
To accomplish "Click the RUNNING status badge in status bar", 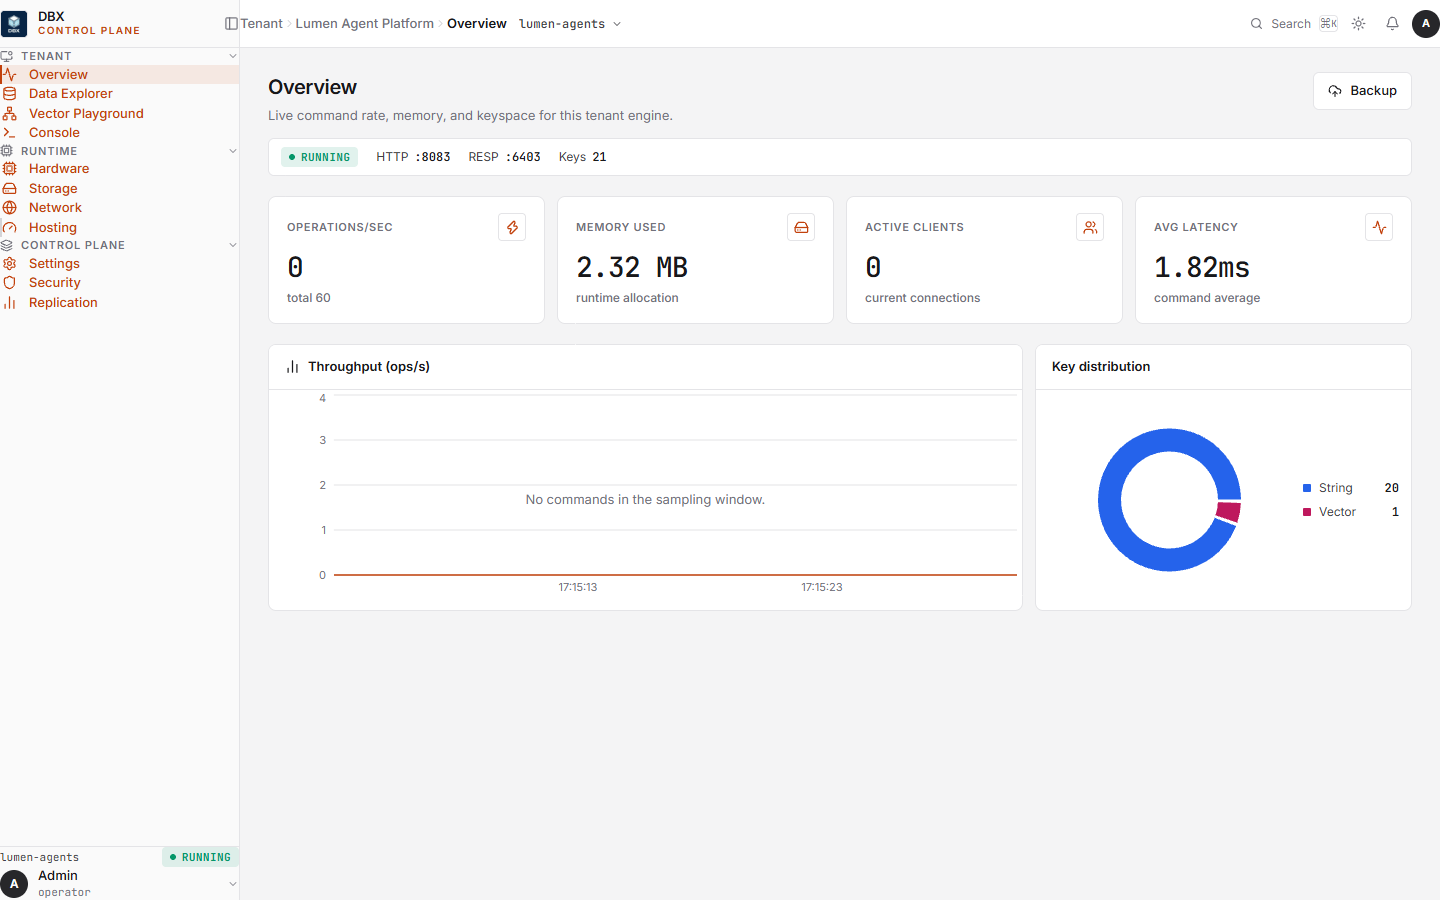I will click(319, 157).
